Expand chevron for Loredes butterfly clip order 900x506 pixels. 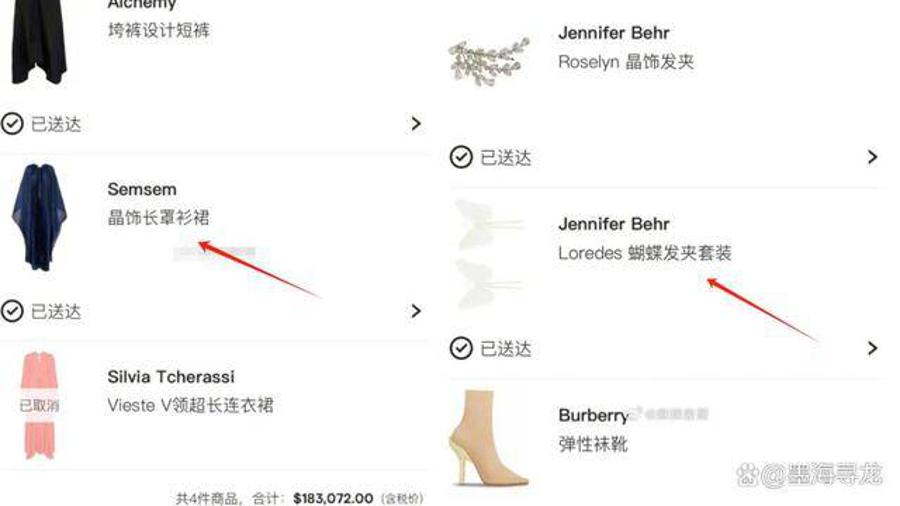point(872,348)
